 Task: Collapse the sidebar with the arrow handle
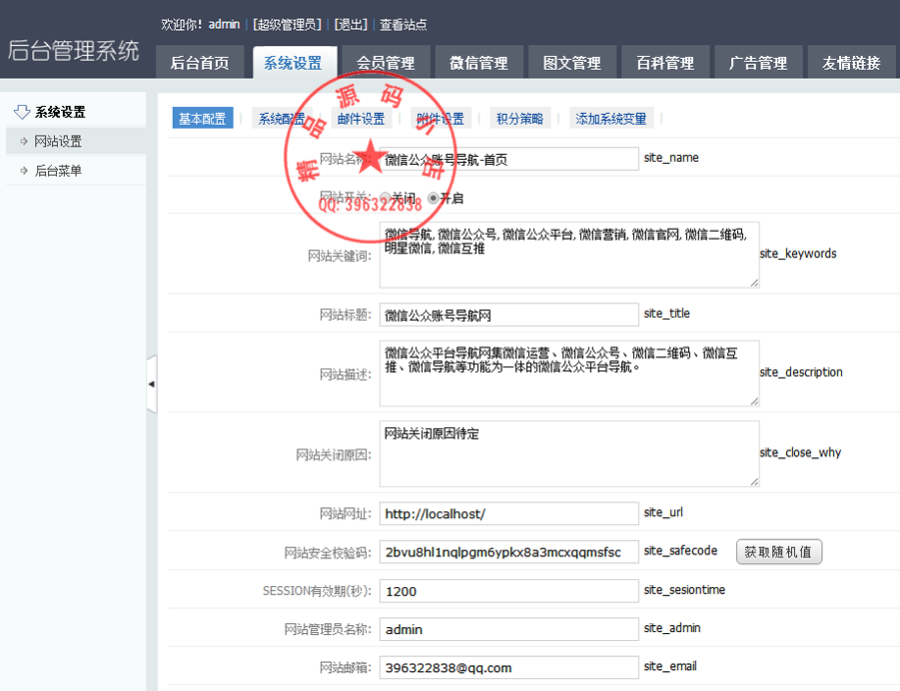[x=152, y=384]
